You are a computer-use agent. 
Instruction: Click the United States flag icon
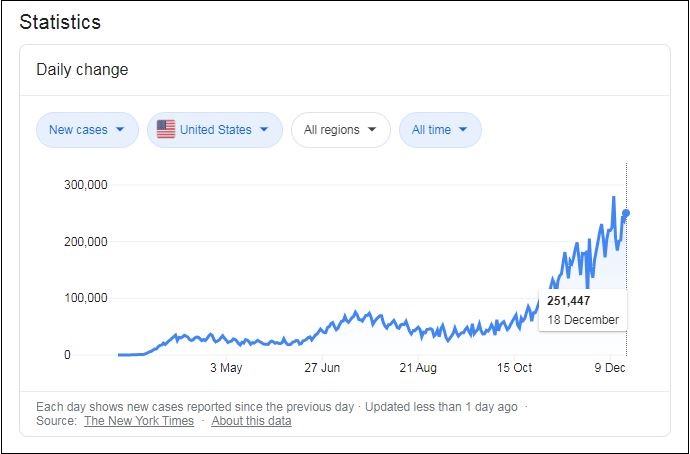[x=166, y=130]
